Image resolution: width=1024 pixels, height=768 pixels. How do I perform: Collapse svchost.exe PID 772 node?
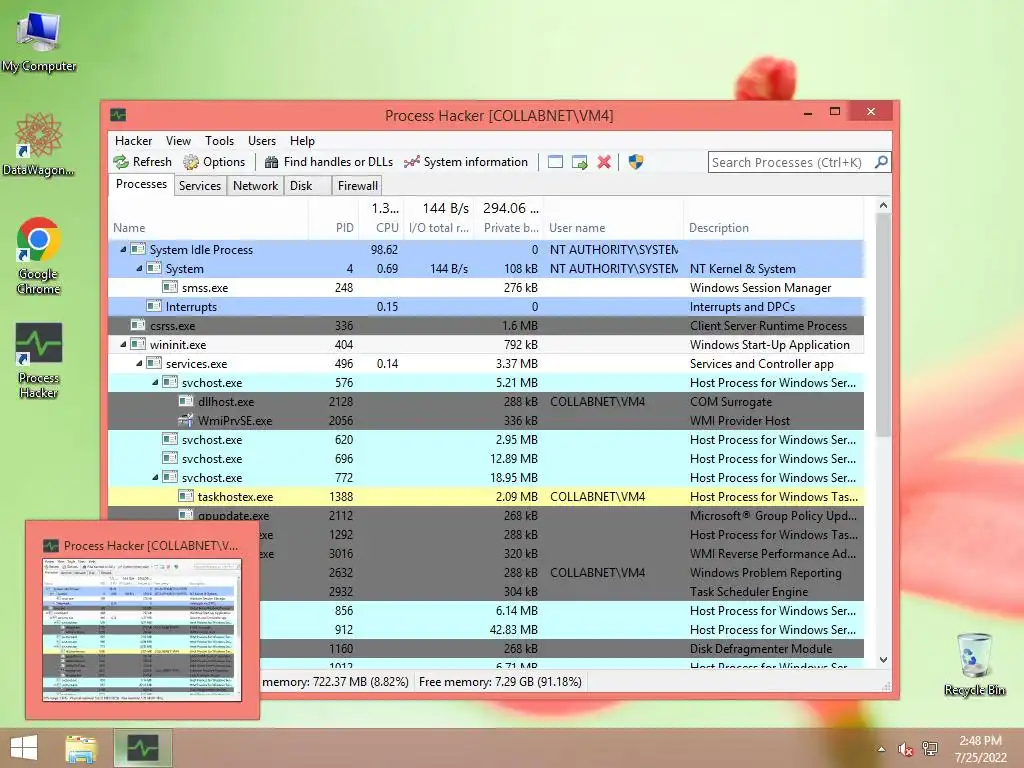pos(155,477)
